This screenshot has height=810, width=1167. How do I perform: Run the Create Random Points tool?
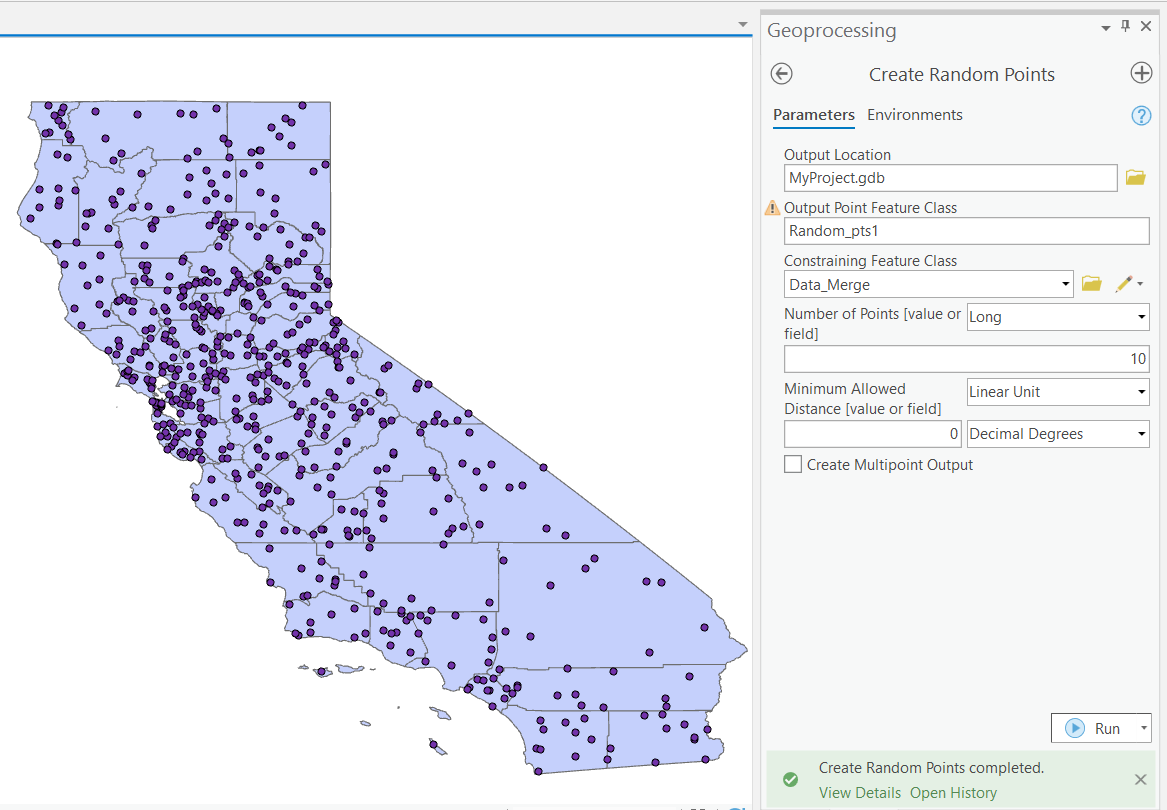pyautogui.click(x=1093, y=728)
